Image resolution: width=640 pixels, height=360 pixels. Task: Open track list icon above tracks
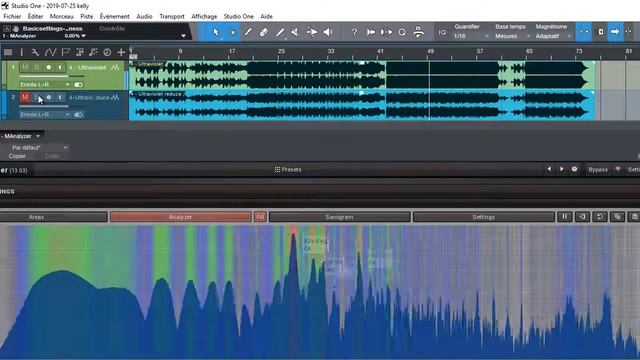(x=8, y=52)
